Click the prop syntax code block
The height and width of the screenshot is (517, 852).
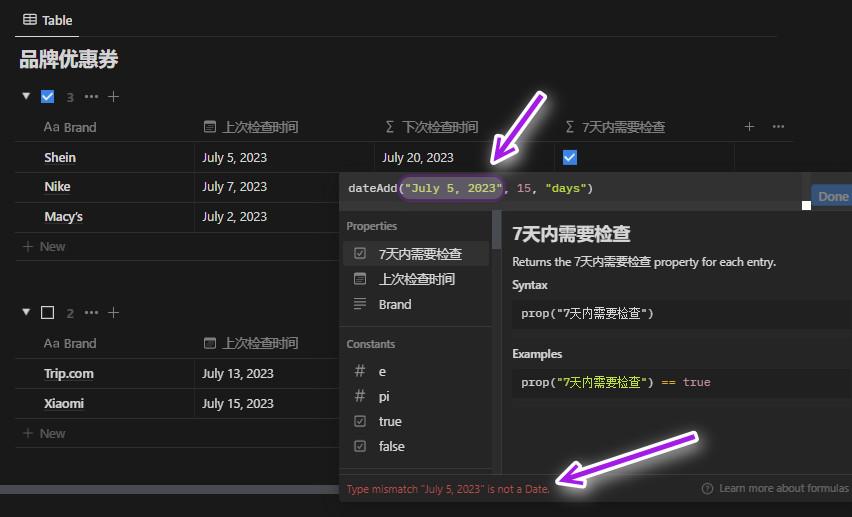coord(681,314)
